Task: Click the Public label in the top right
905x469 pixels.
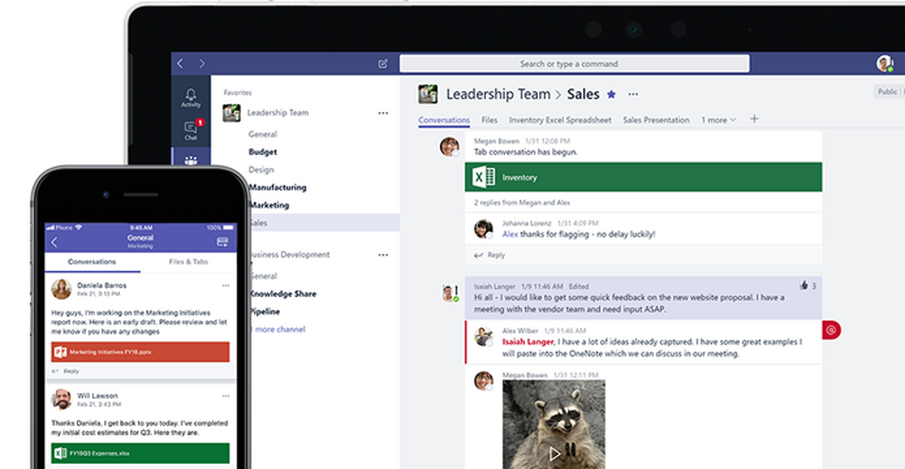Action: tap(888, 92)
